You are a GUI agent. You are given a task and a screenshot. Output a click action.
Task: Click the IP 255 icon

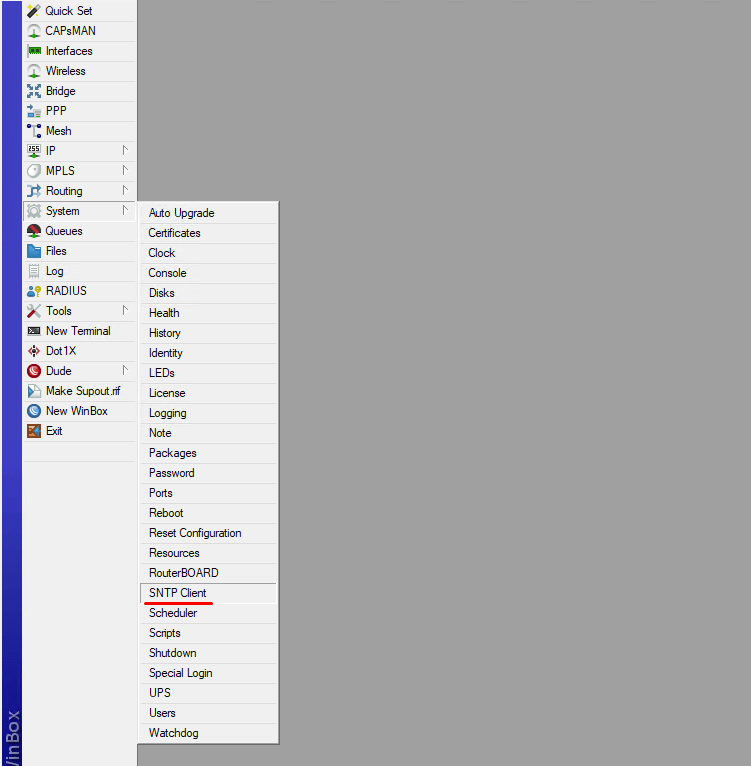pos(34,151)
